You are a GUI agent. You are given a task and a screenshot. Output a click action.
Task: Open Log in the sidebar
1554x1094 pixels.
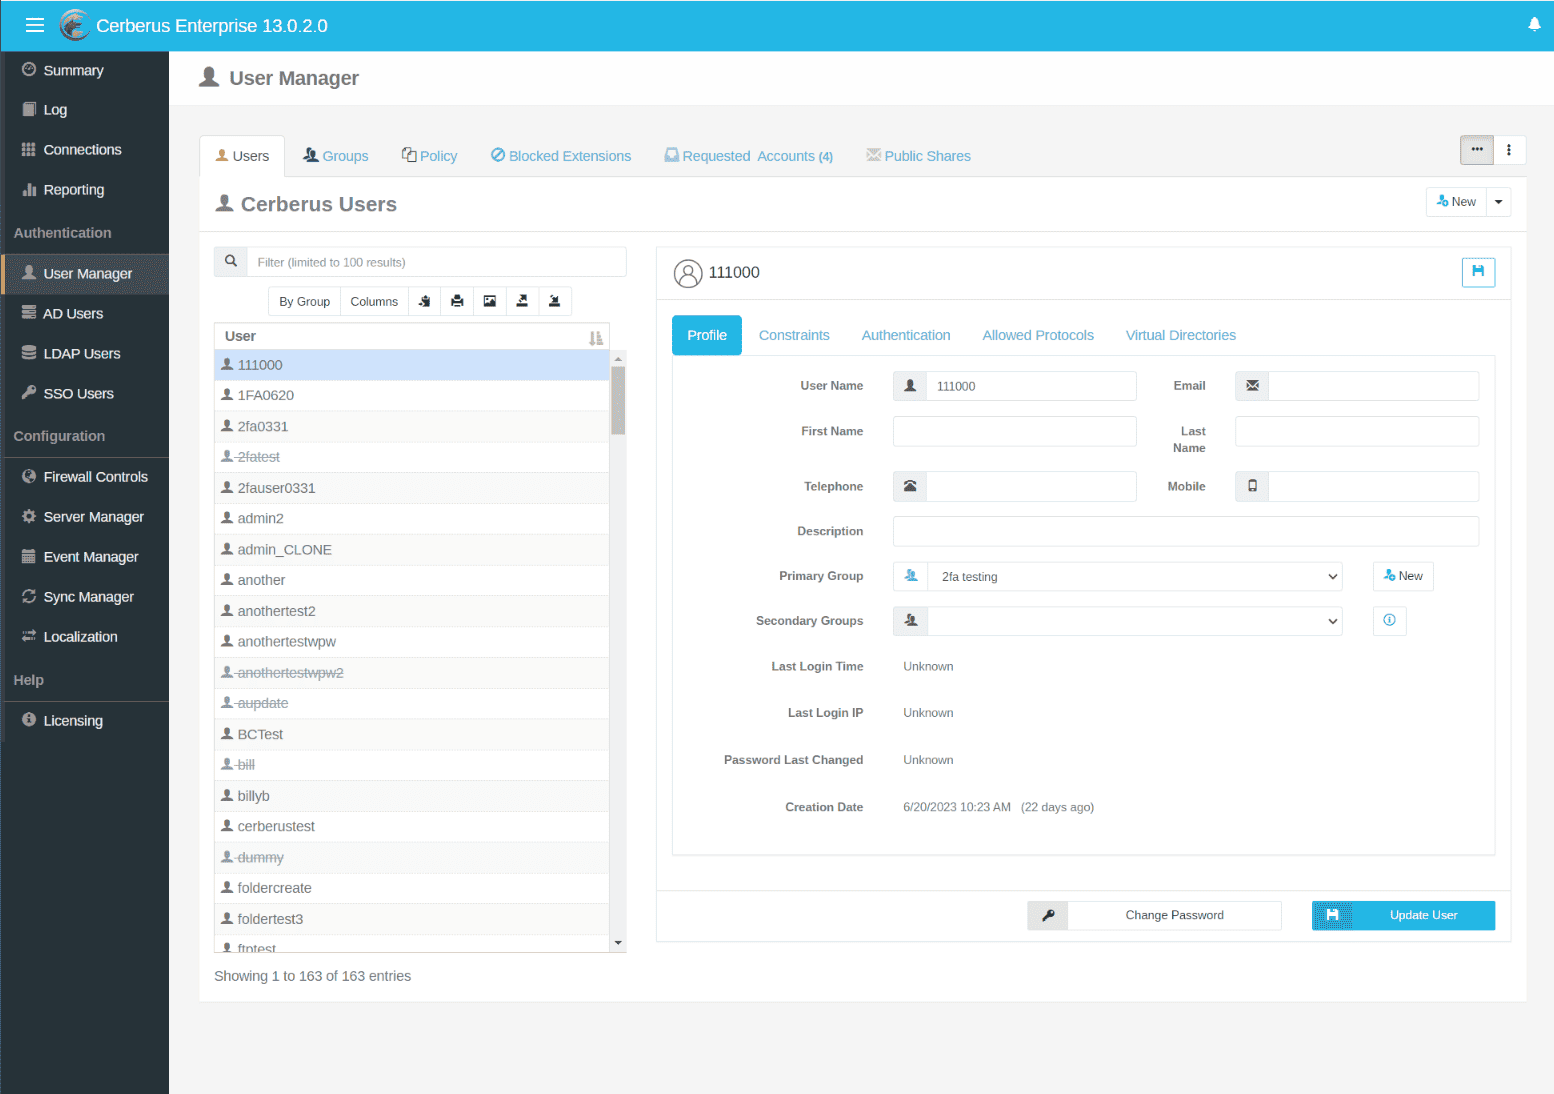pyautogui.click(x=55, y=110)
